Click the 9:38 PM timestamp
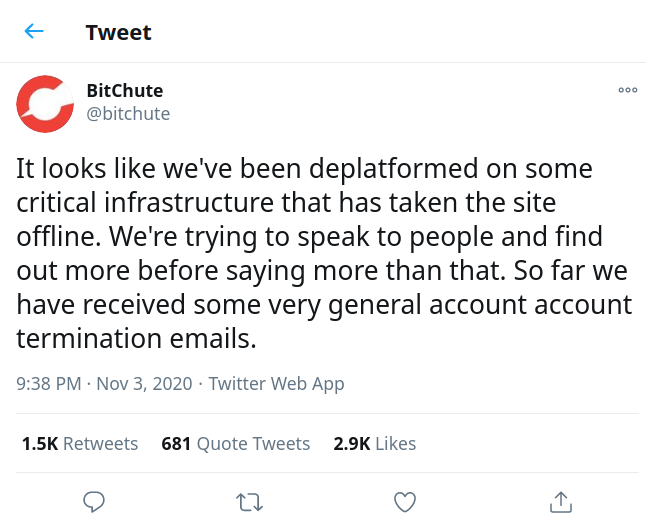This screenshot has height=529, width=646. [49, 383]
